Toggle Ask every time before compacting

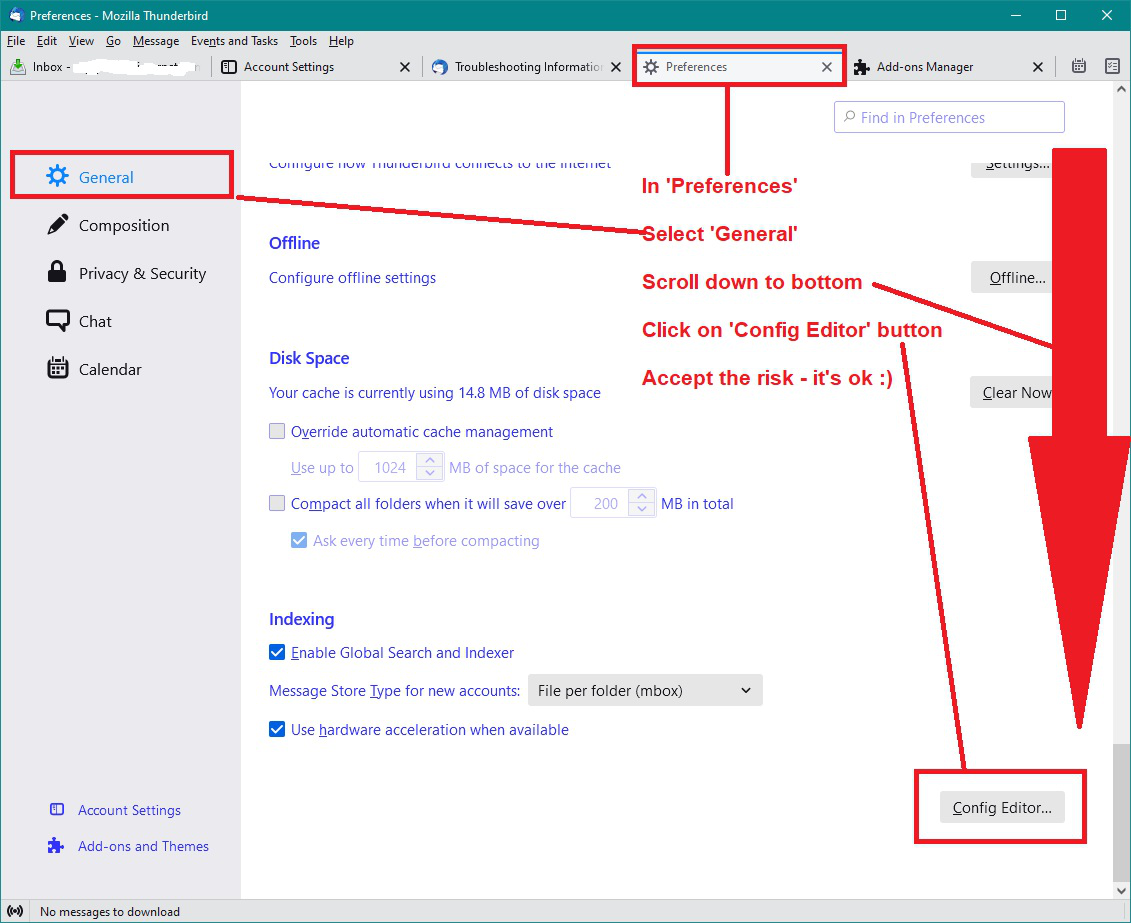[x=299, y=540]
